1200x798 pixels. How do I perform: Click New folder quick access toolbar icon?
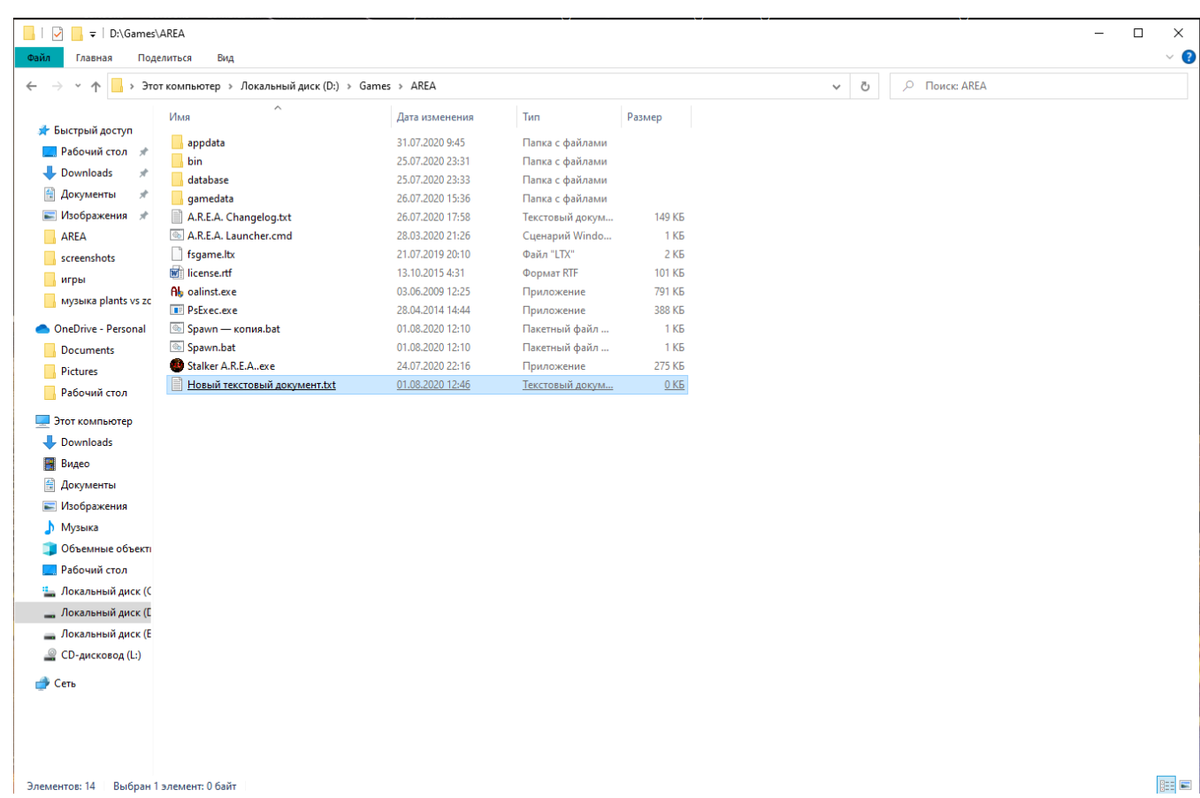tap(76, 33)
